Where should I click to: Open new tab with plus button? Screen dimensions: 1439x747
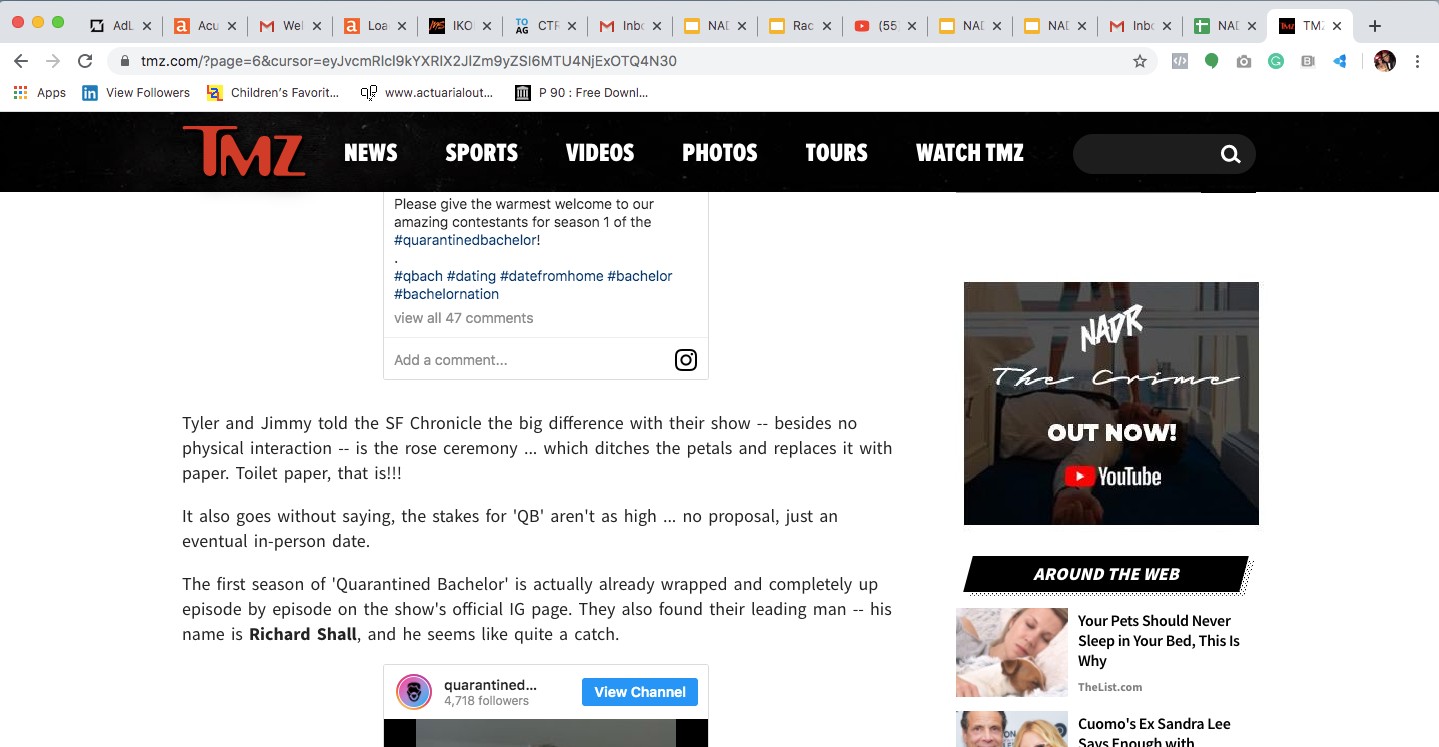(x=1375, y=26)
